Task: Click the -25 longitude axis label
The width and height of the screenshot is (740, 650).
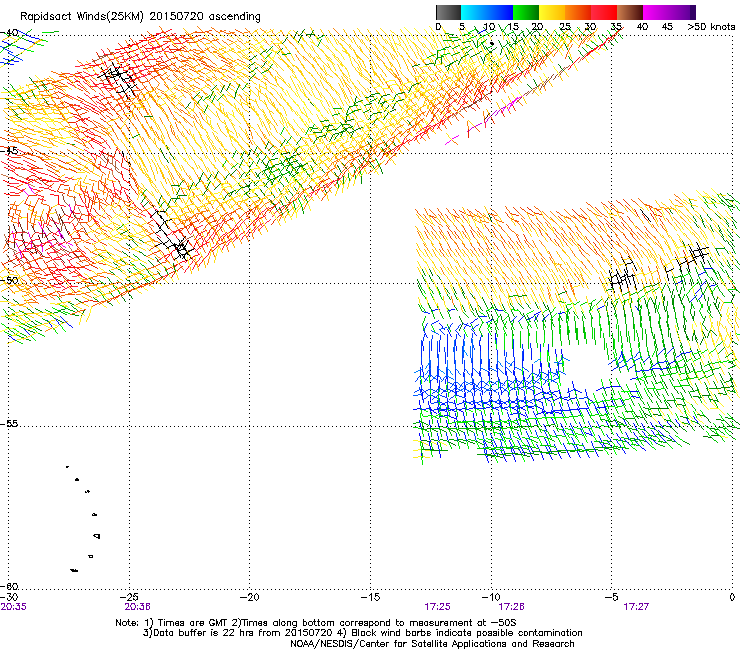Action: tap(129, 597)
